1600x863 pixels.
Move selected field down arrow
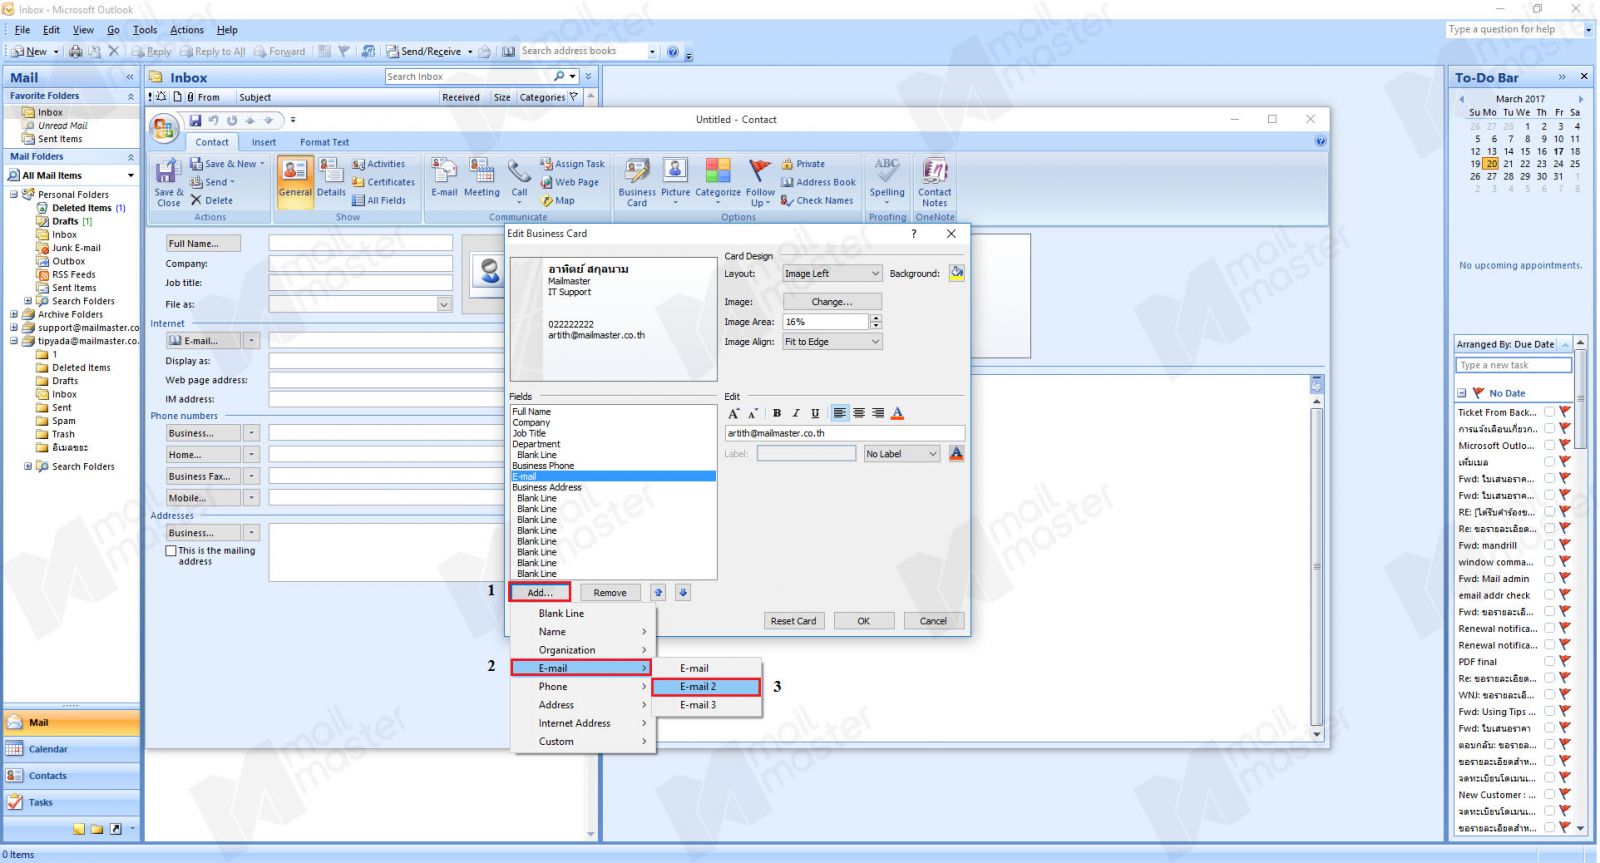[x=683, y=592]
